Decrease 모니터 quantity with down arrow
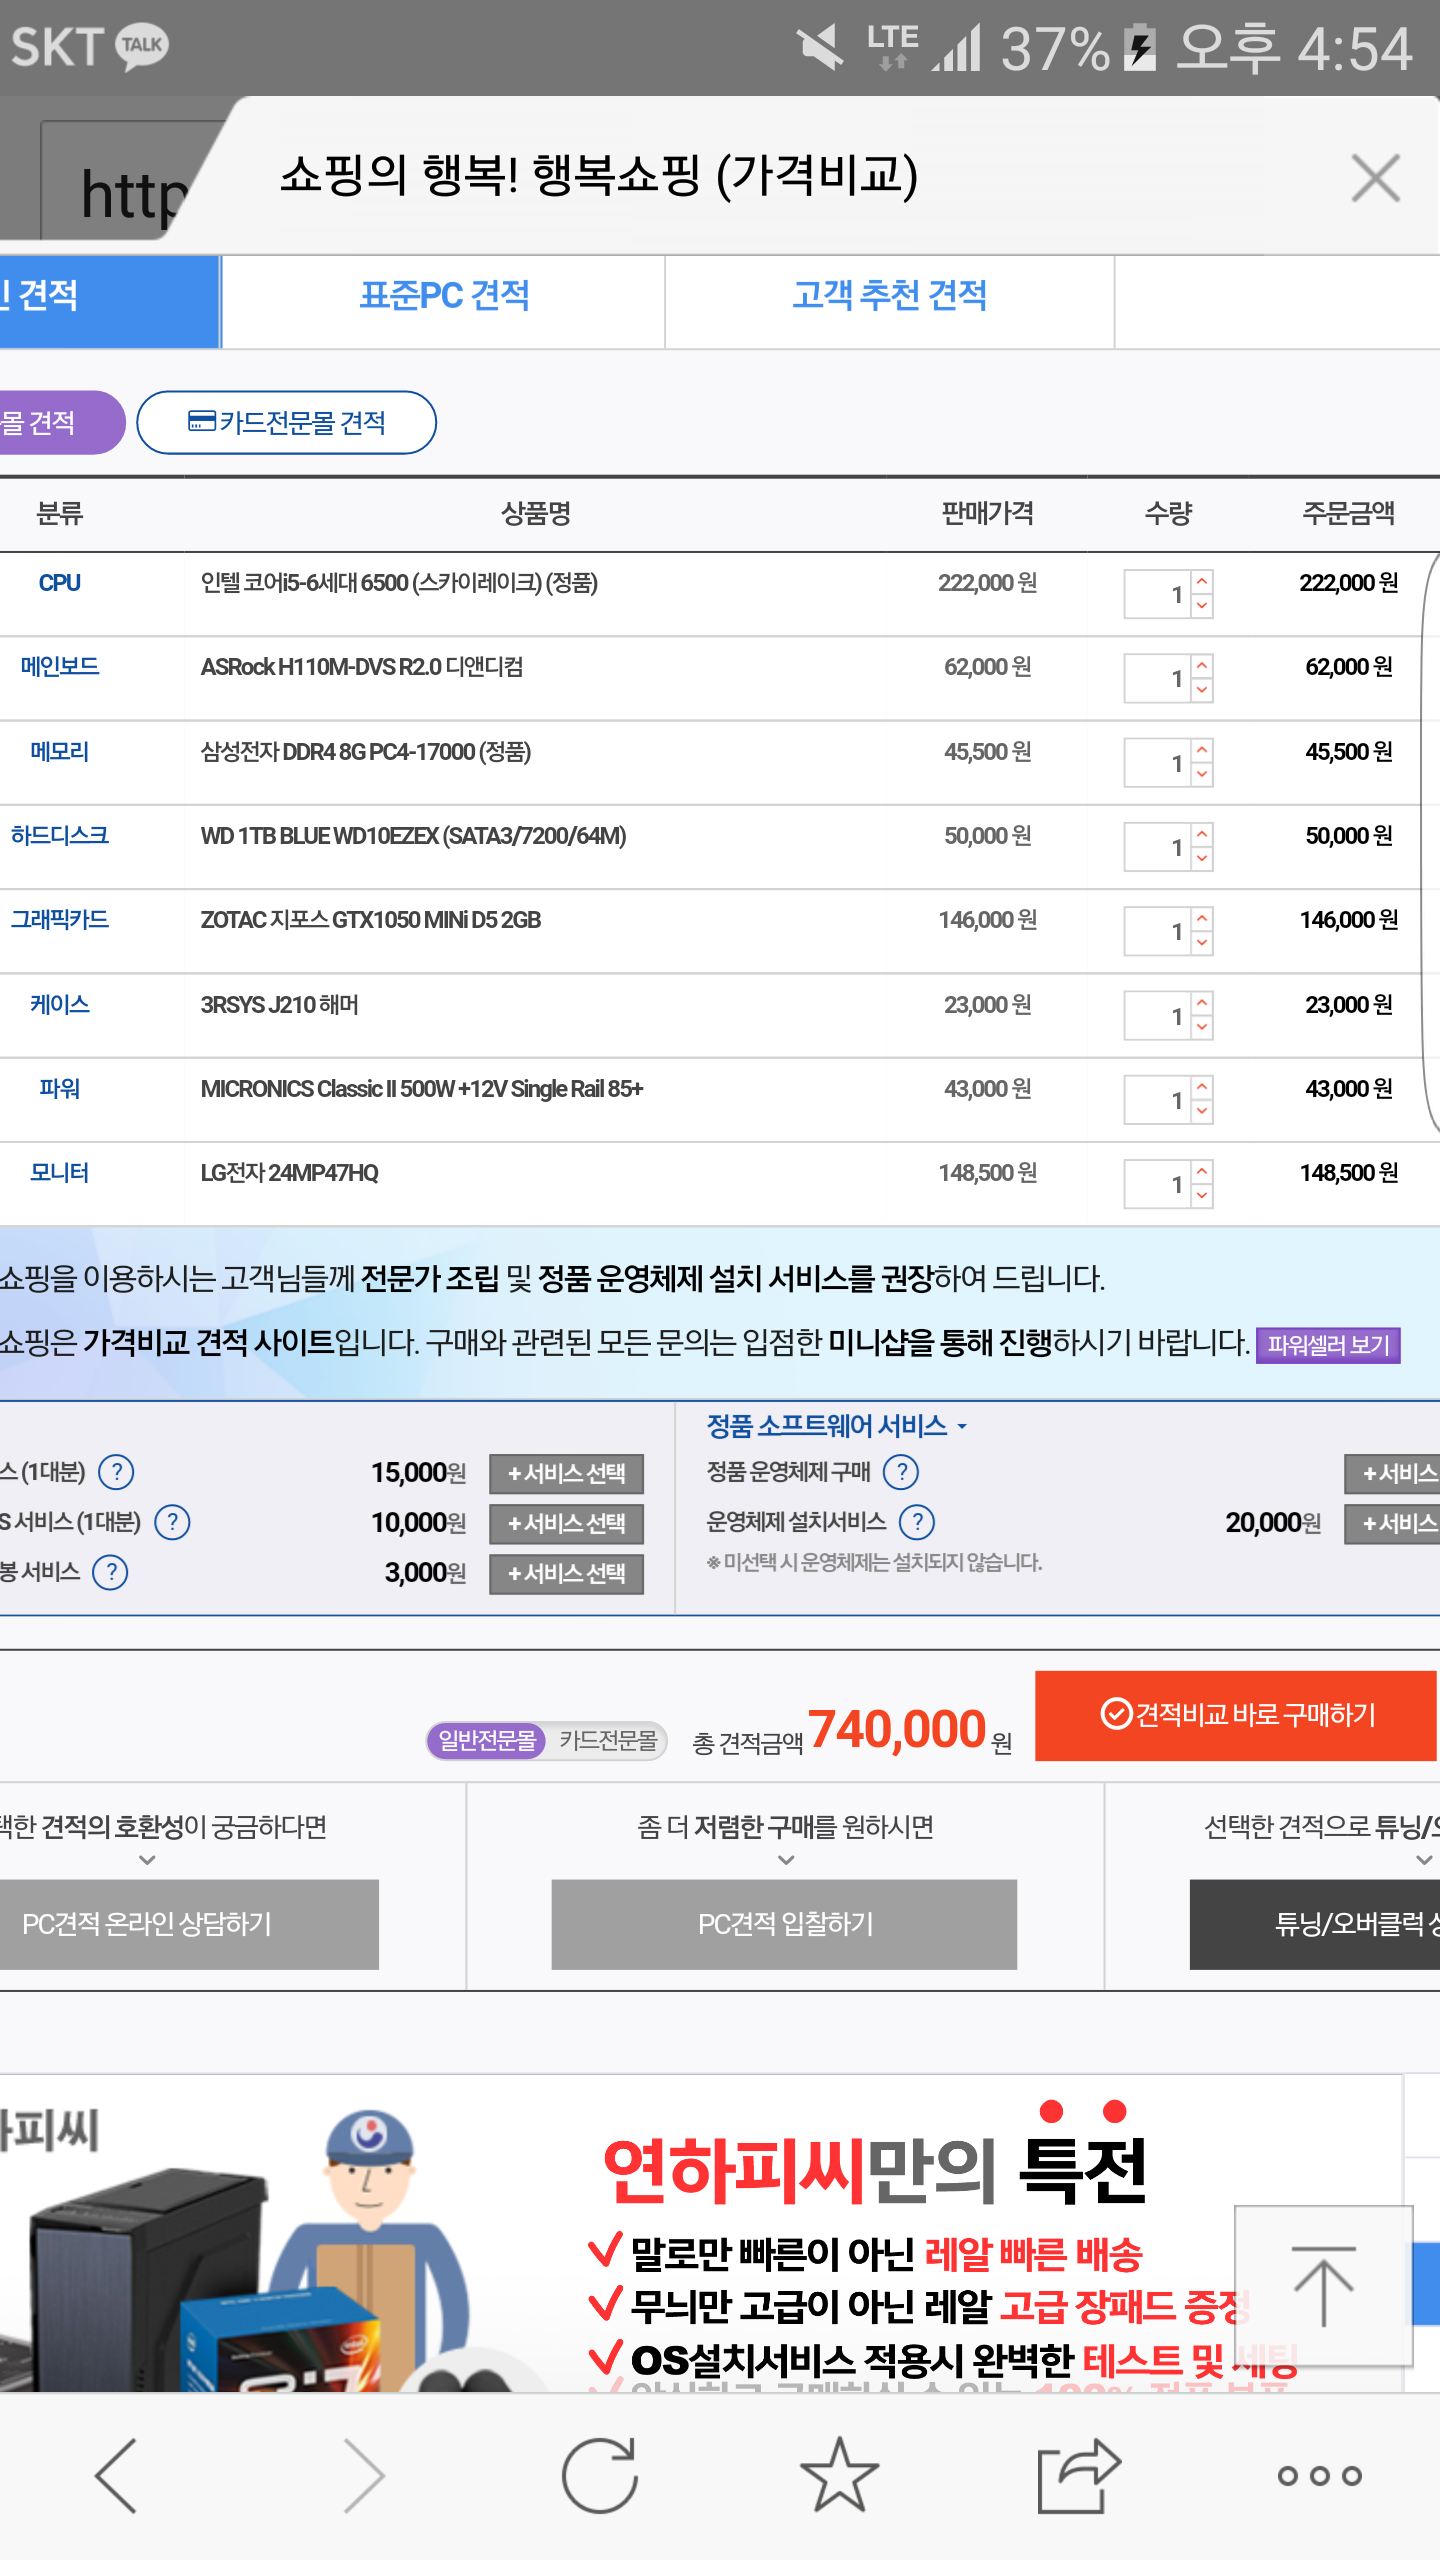This screenshot has height=2560, width=1440. 1202,1196
